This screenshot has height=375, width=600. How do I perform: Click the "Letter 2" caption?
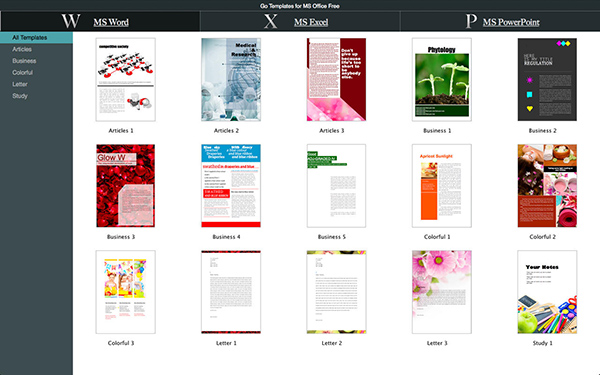332,343
